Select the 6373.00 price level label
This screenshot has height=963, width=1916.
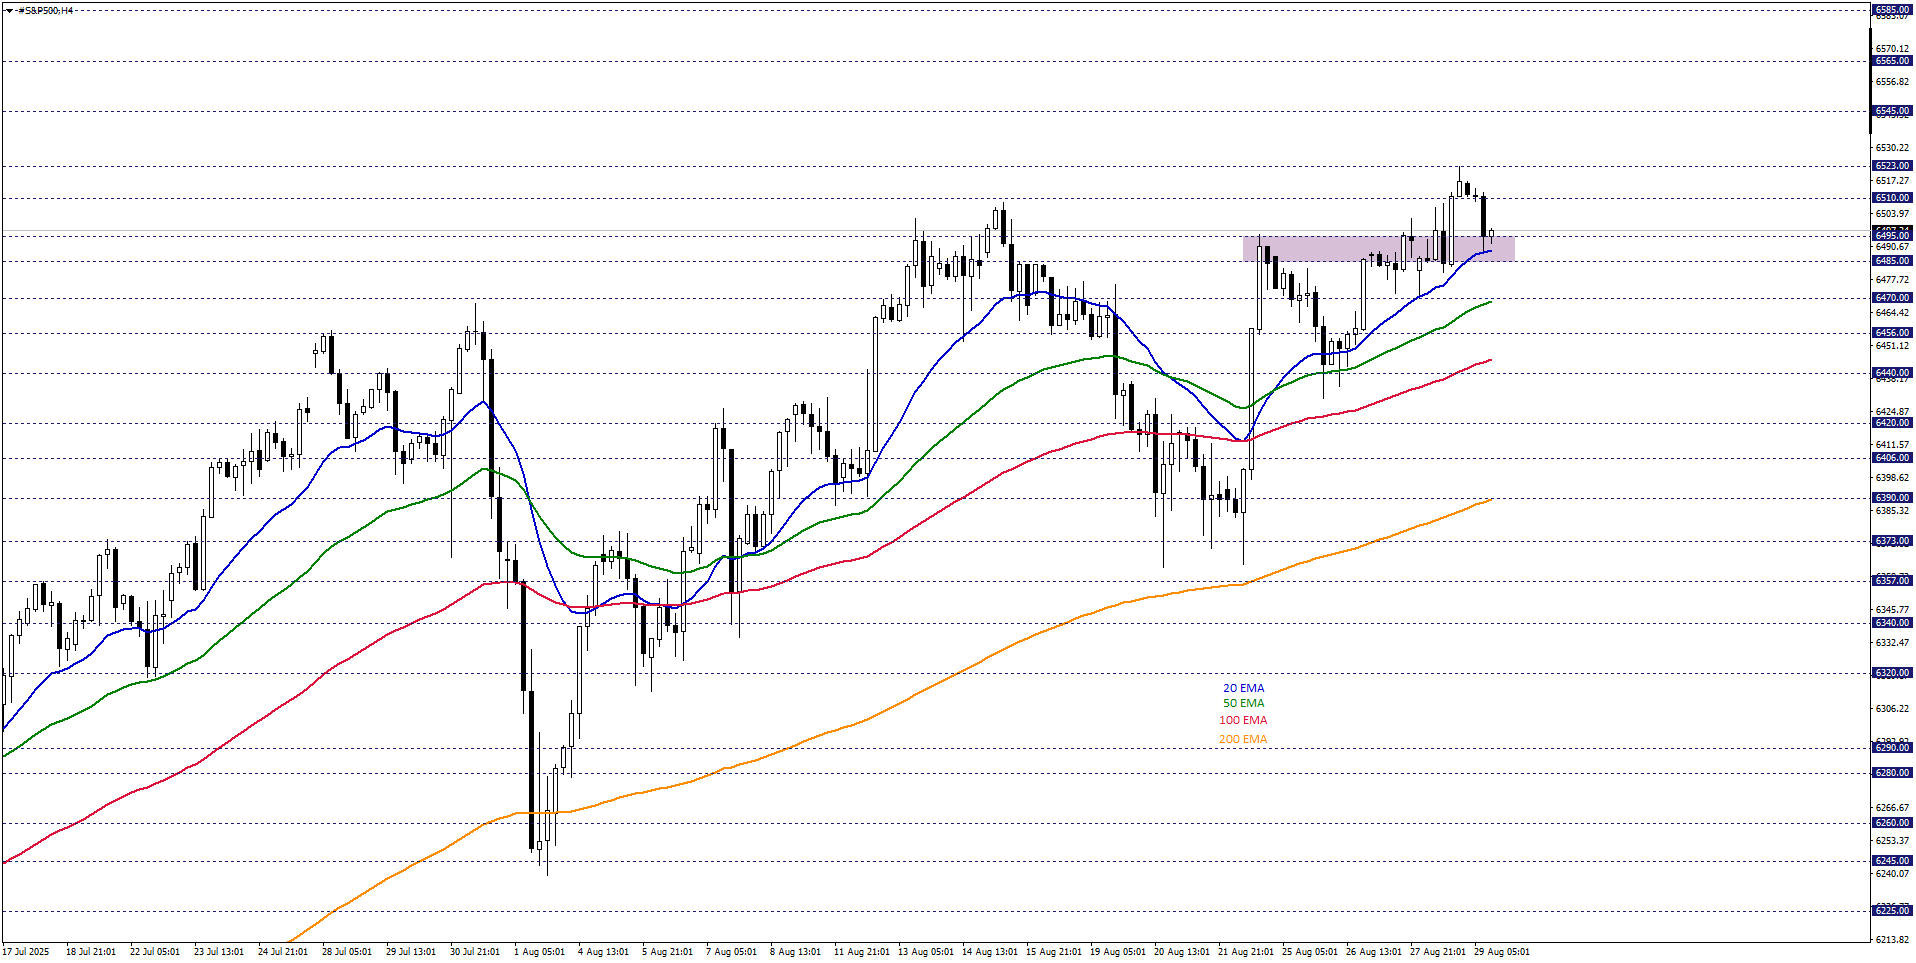tap(1892, 541)
